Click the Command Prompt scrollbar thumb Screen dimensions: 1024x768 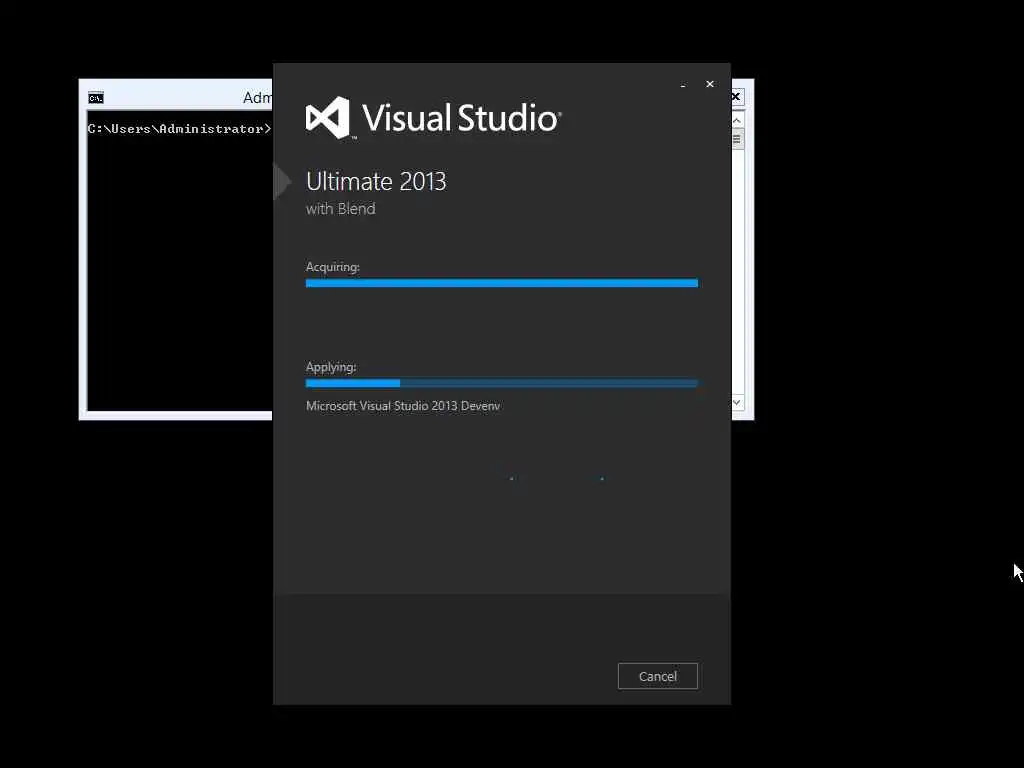737,139
